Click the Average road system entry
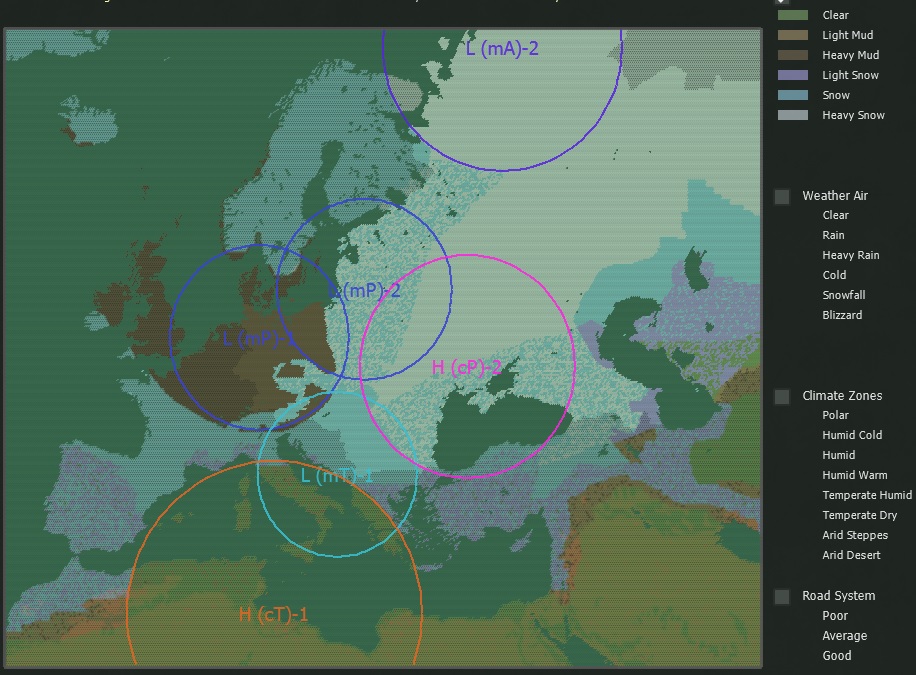 [845, 636]
